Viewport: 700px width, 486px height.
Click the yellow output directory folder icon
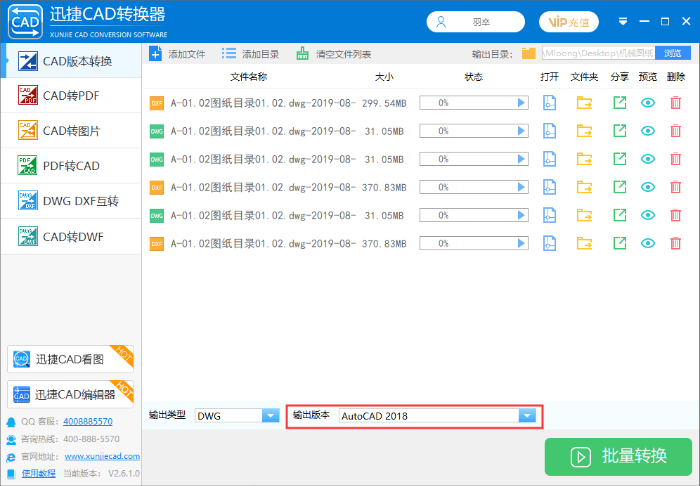(x=529, y=54)
